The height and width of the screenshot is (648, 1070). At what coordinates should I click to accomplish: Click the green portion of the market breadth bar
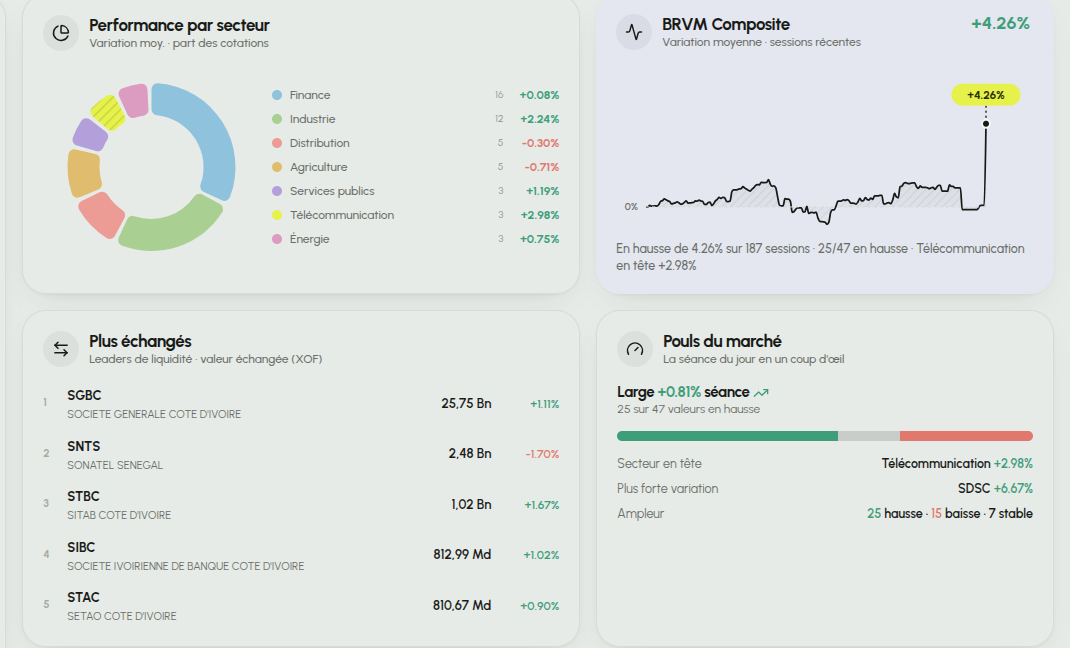(727, 436)
